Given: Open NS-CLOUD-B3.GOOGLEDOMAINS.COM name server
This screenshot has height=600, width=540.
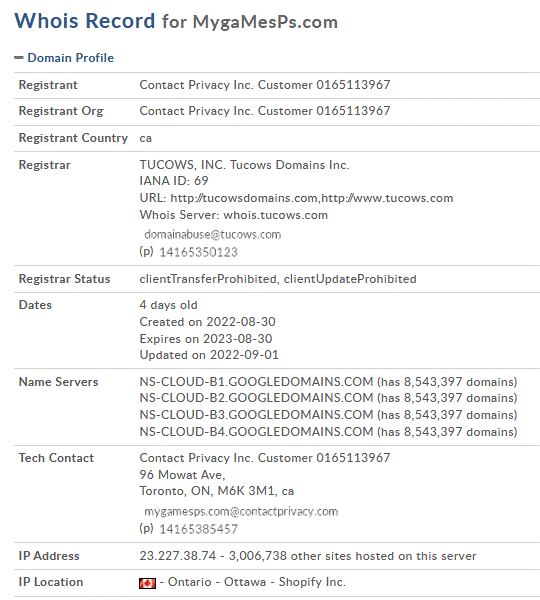Looking at the screenshot, I should pyautogui.click(x=256, y=415).
